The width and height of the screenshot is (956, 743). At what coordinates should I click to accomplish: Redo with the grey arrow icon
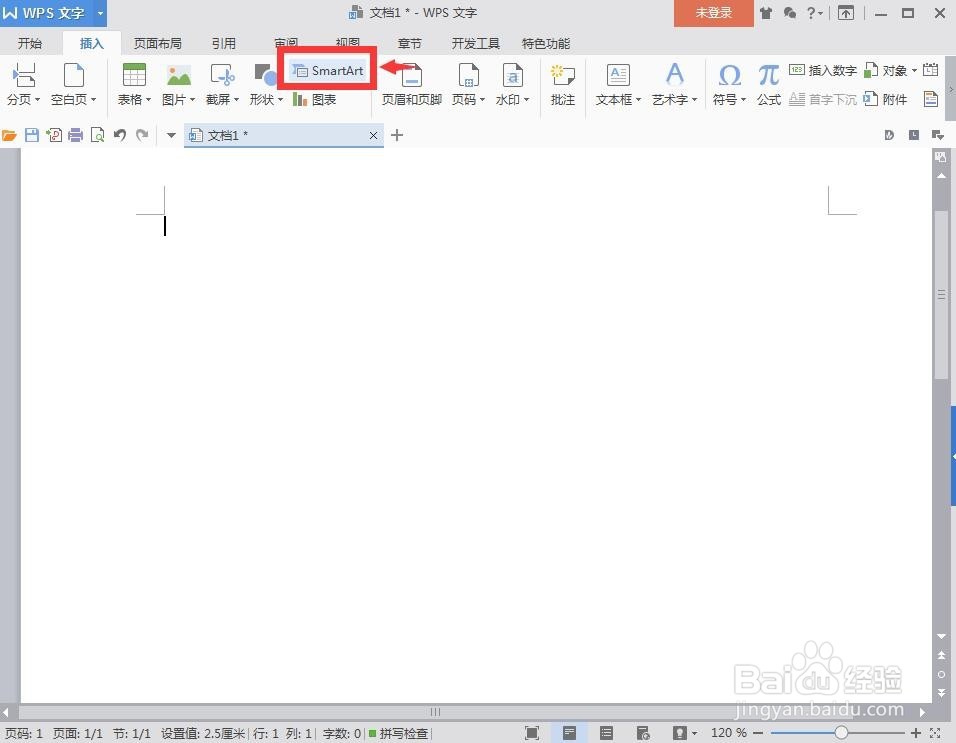pos(142,135)
